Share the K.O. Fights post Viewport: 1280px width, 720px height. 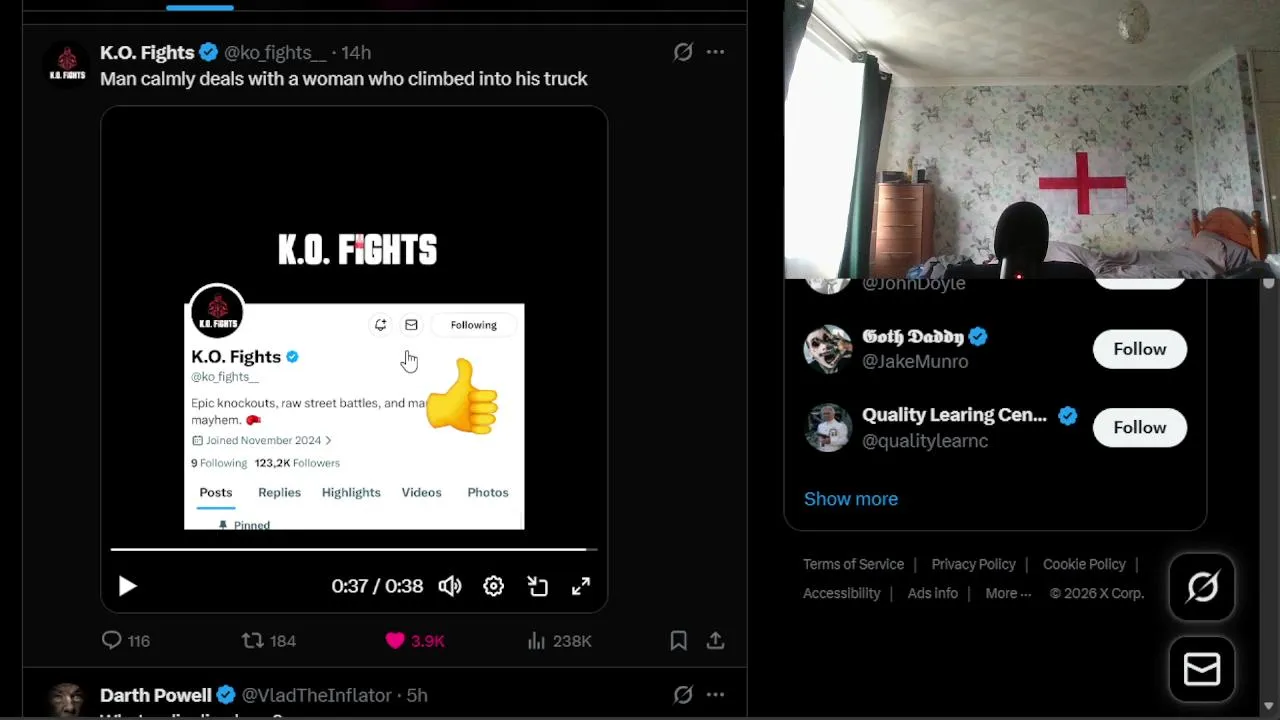tap(715, 641)
